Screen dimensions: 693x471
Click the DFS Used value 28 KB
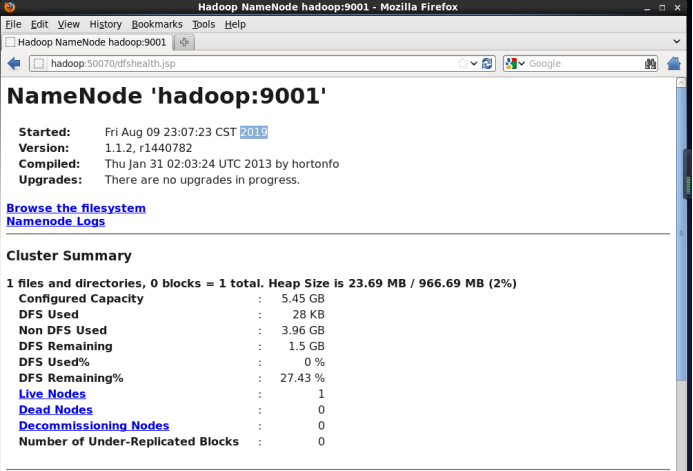click(x=308, y=315)
